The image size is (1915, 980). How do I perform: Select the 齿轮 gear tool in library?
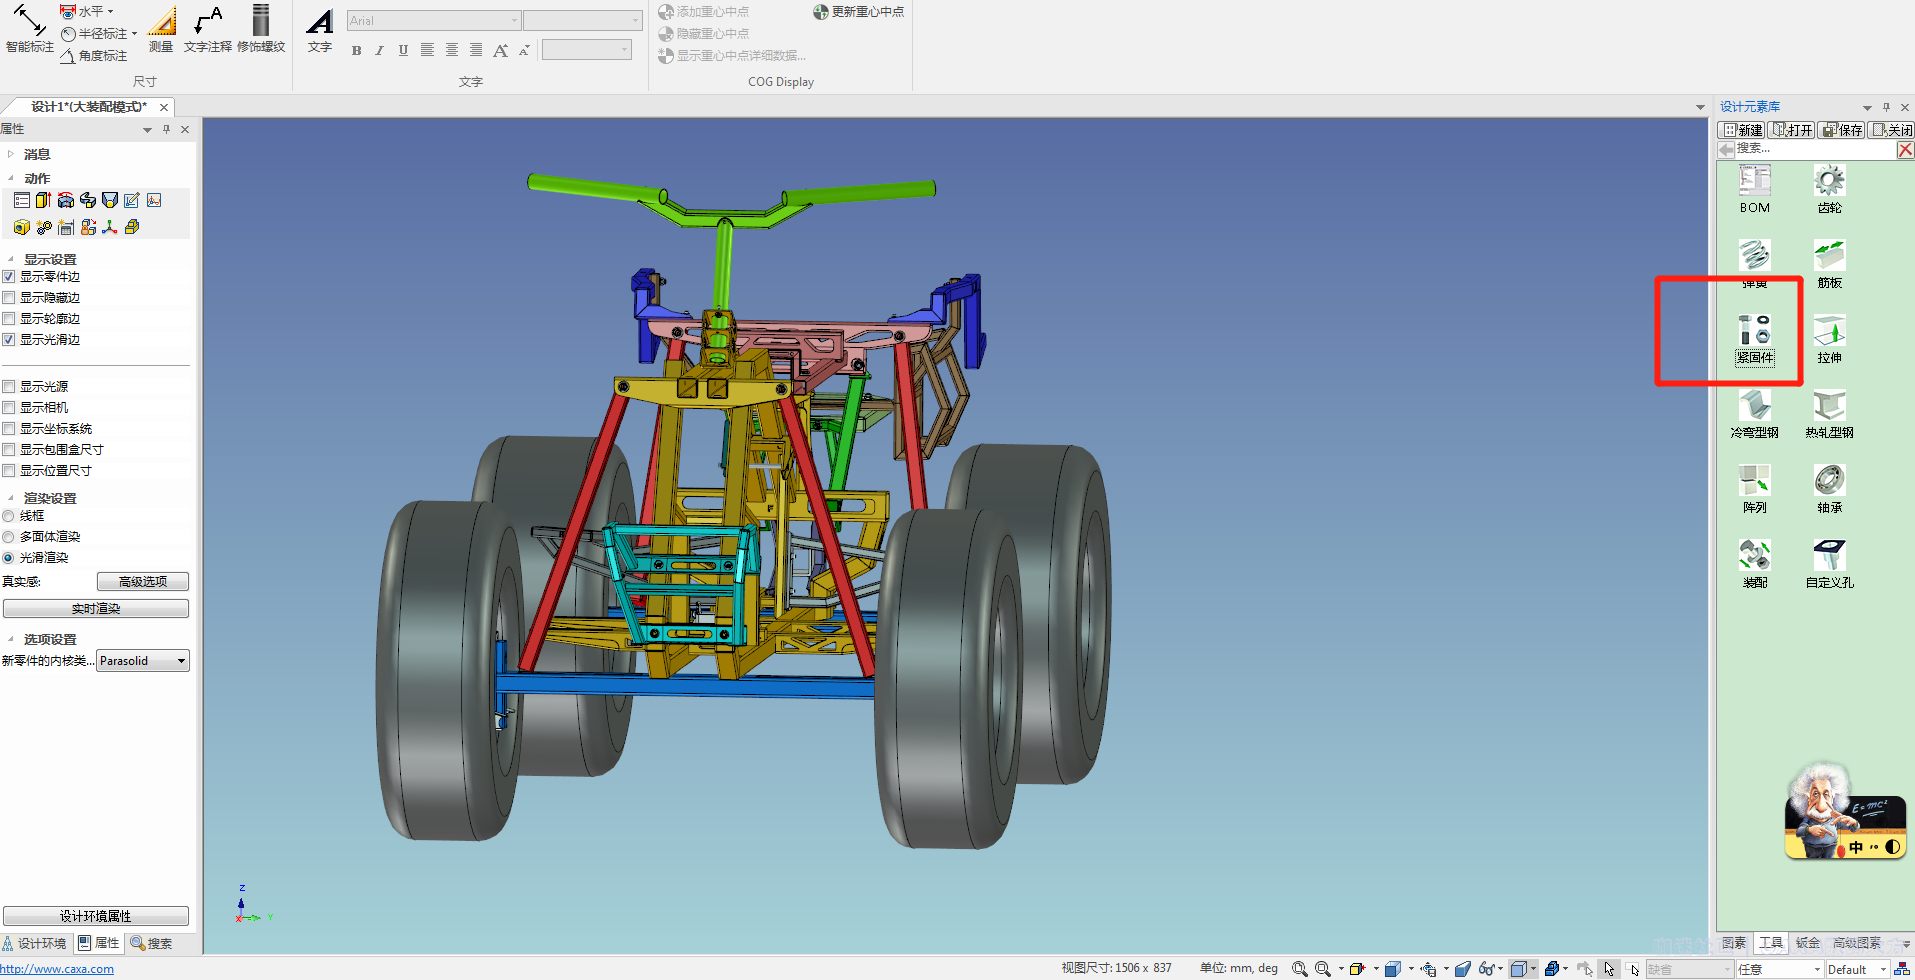pyautogui.click(x=1830, y=189)
